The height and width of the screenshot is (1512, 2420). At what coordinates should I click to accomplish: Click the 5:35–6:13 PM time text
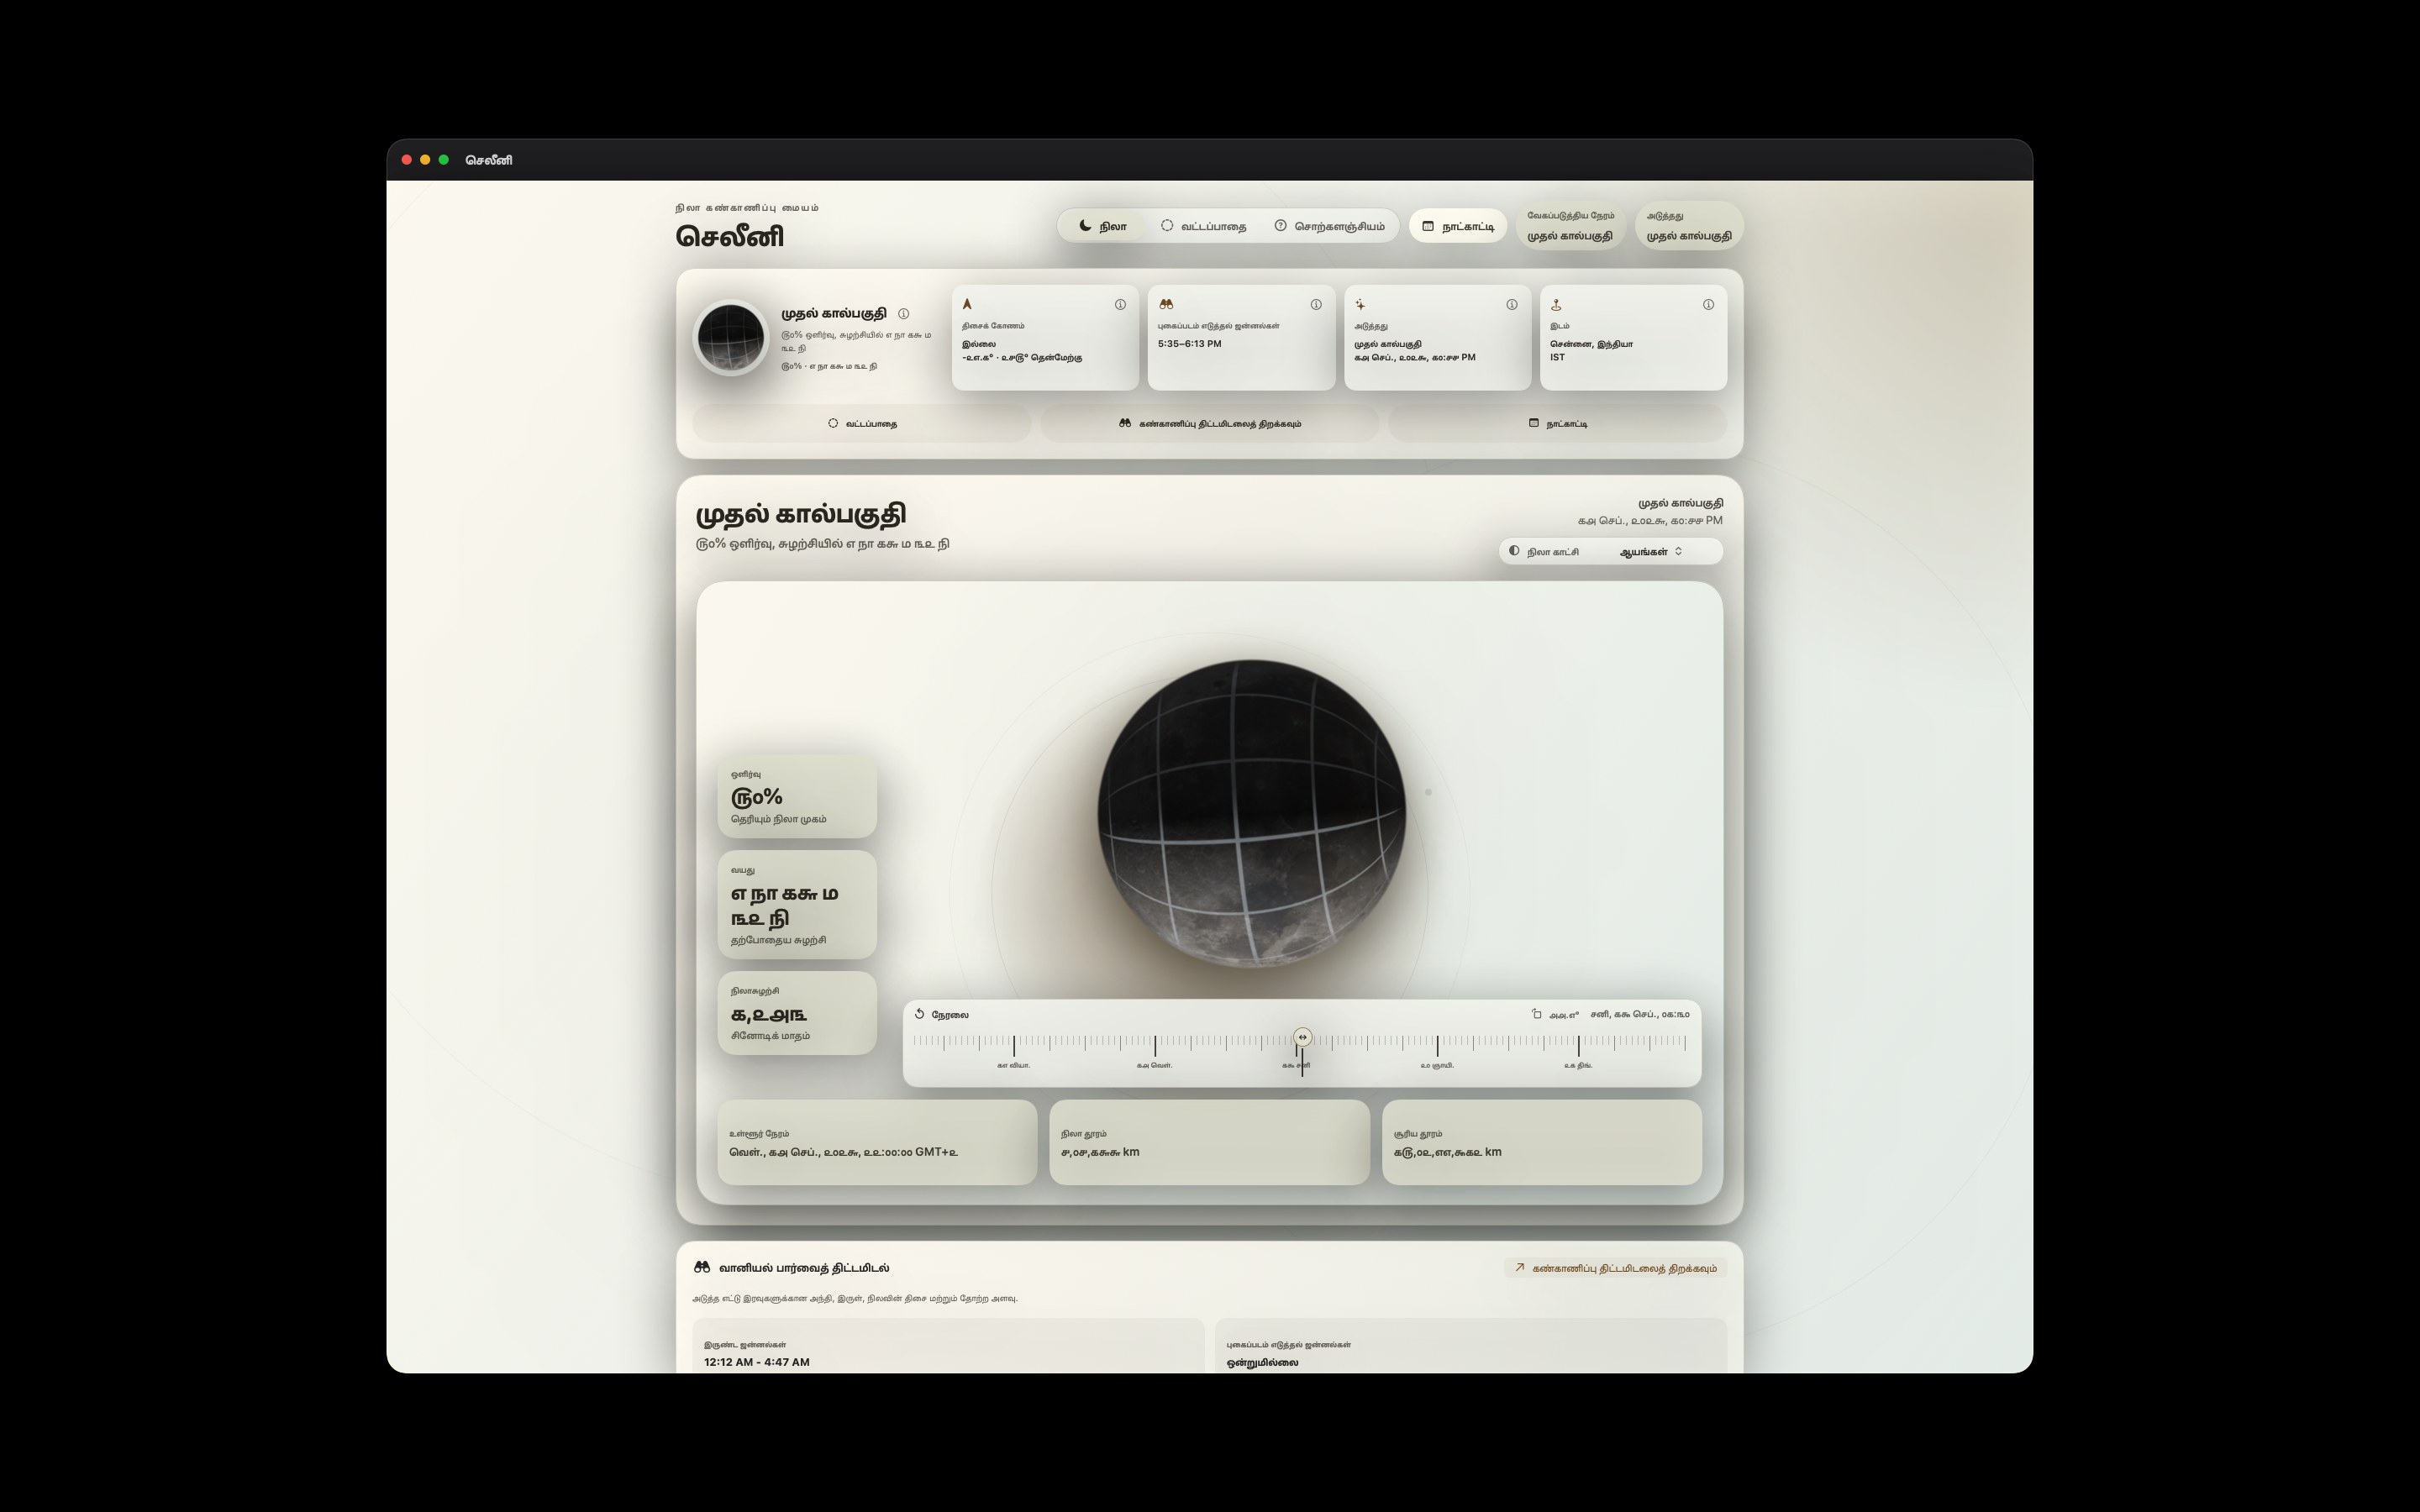pos(1189,344)
